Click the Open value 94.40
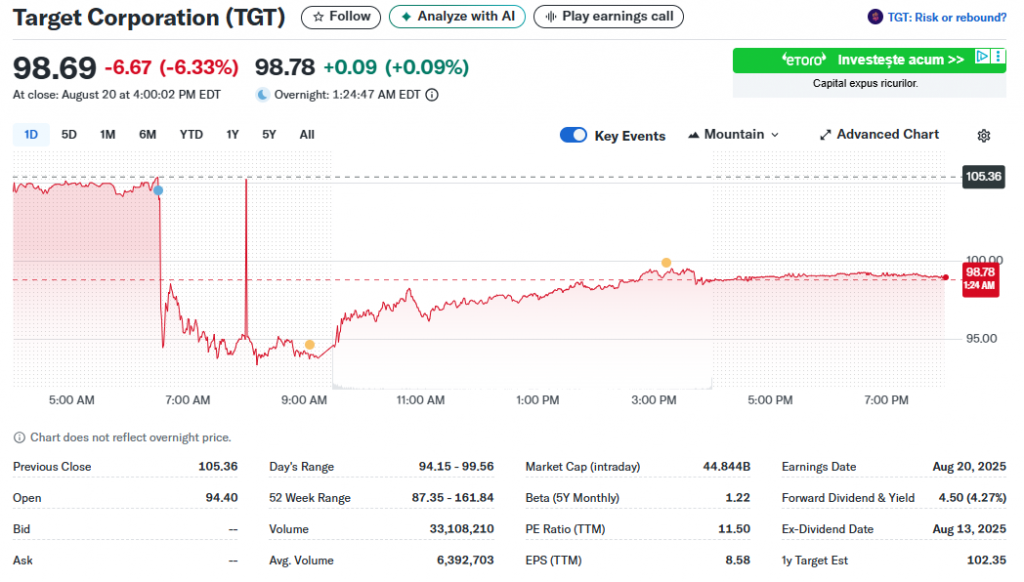This screenshot has height=582, width=1024. coord(221,498)
